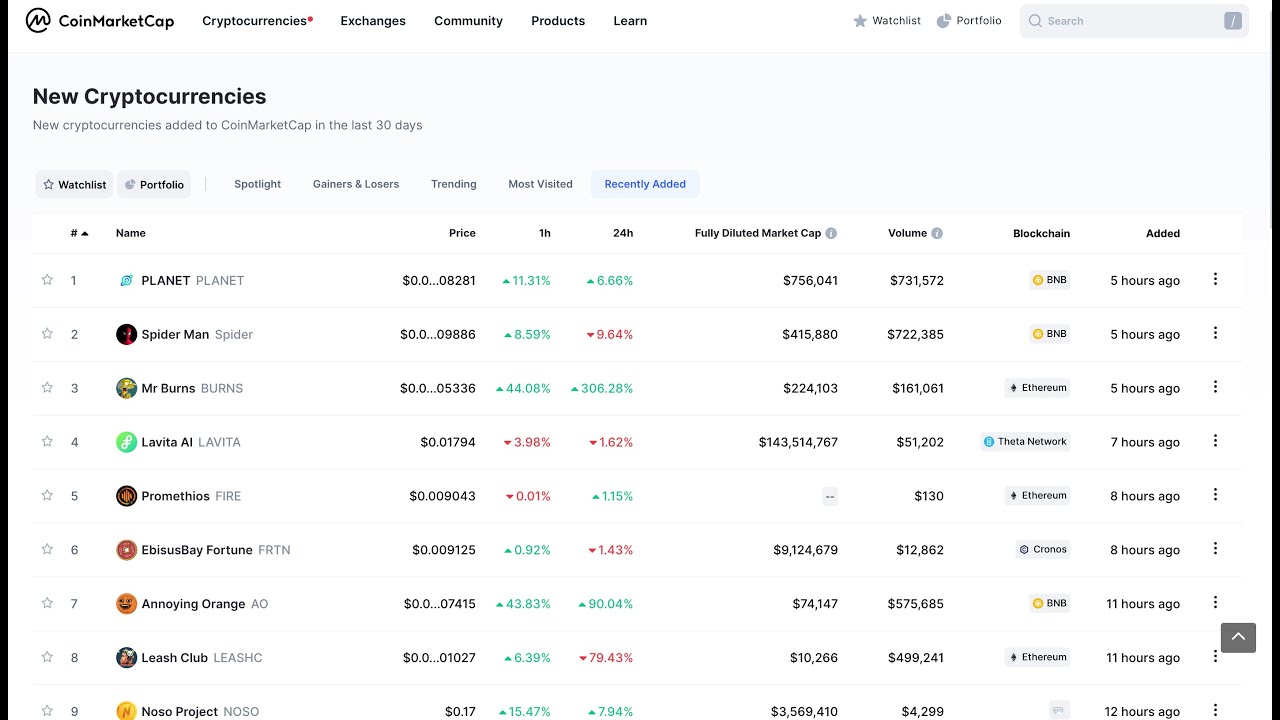1280x720 pixels.
Task: Click Theta Network badge in Lavita AI row
Action: [x=1025, y=442]
